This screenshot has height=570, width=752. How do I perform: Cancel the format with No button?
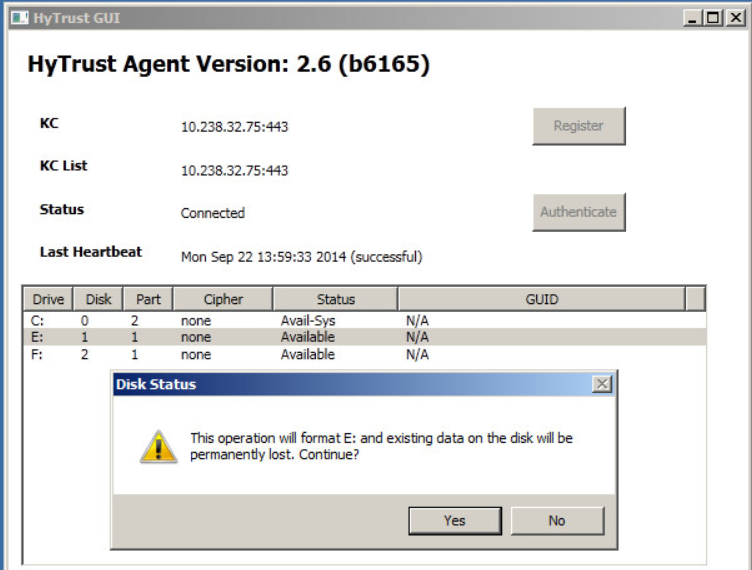(x=557, y=521)
